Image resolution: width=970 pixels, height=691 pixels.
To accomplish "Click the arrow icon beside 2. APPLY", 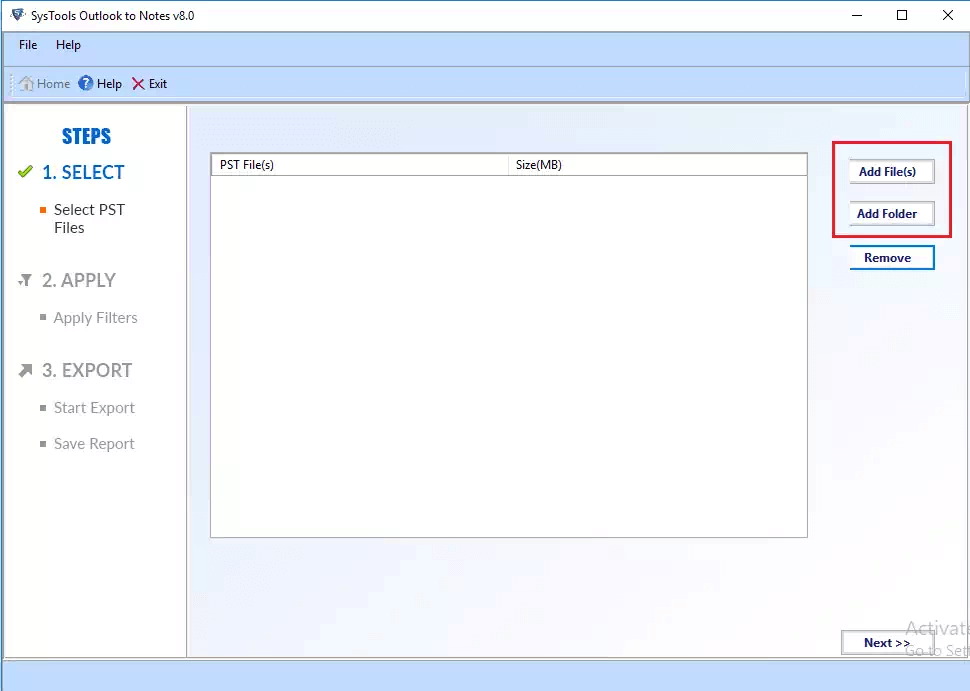I will [26, 281].
